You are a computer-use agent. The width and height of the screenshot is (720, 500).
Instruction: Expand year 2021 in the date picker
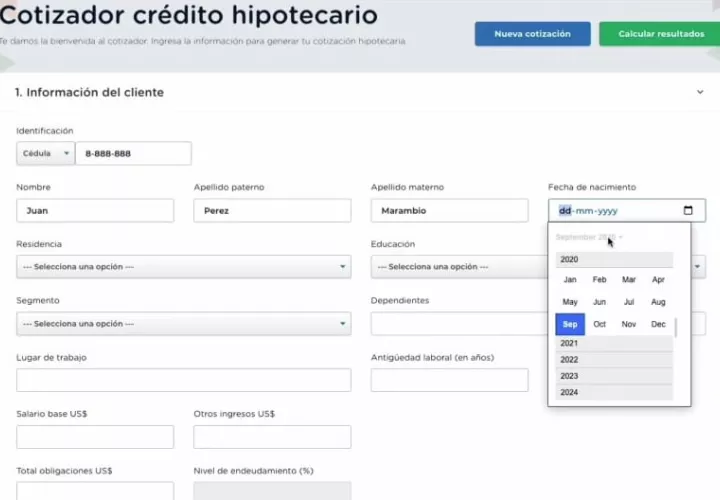coord(614,343)
